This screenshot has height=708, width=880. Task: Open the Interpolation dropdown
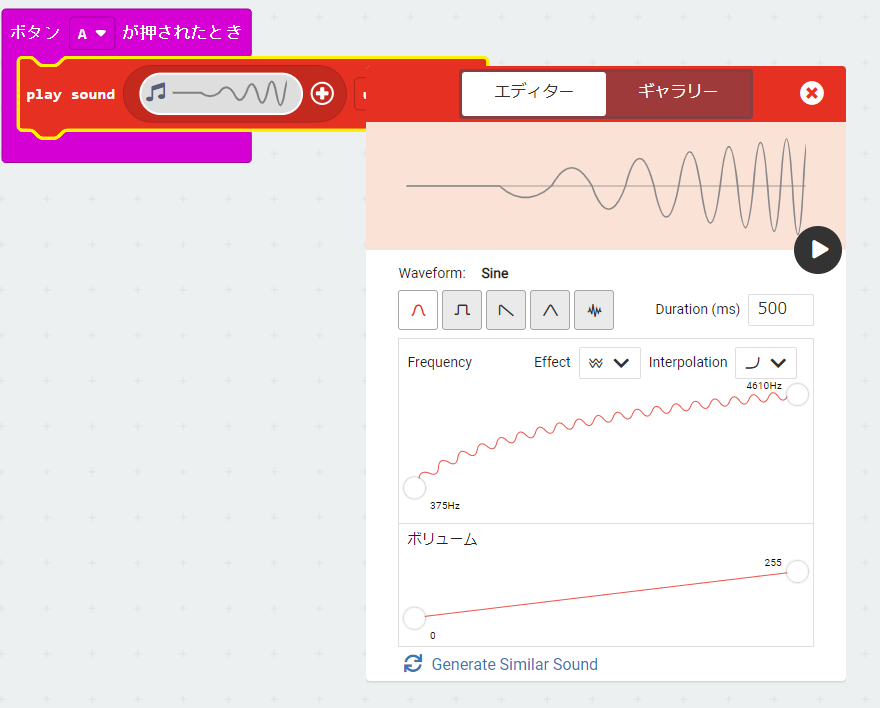[766, 363]
